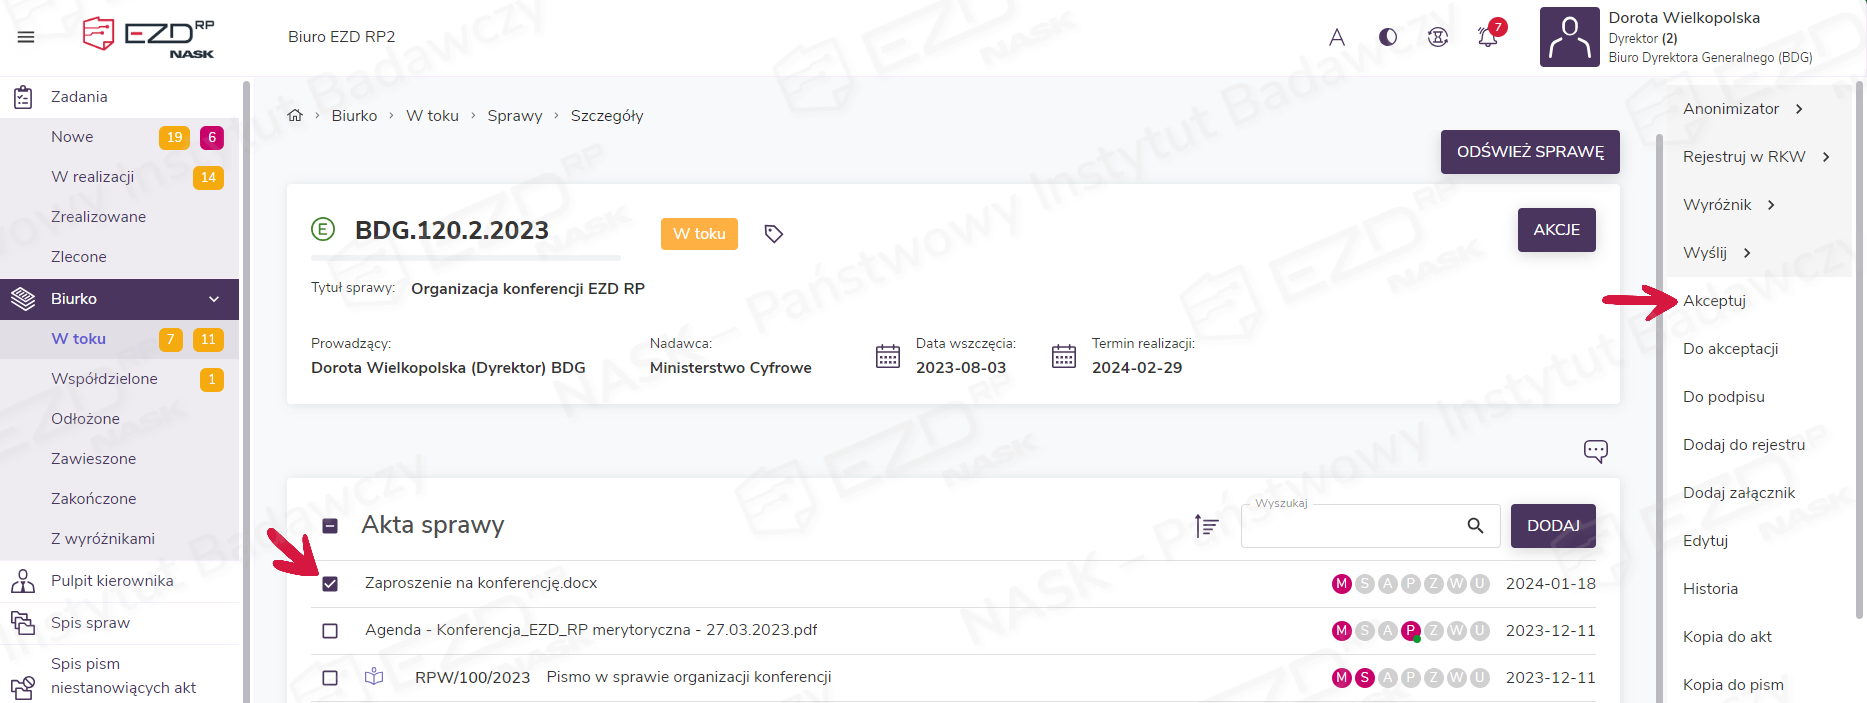Open the notifications bell
This screenshot has height=703, width=1867.
(x=1488, y=37)
